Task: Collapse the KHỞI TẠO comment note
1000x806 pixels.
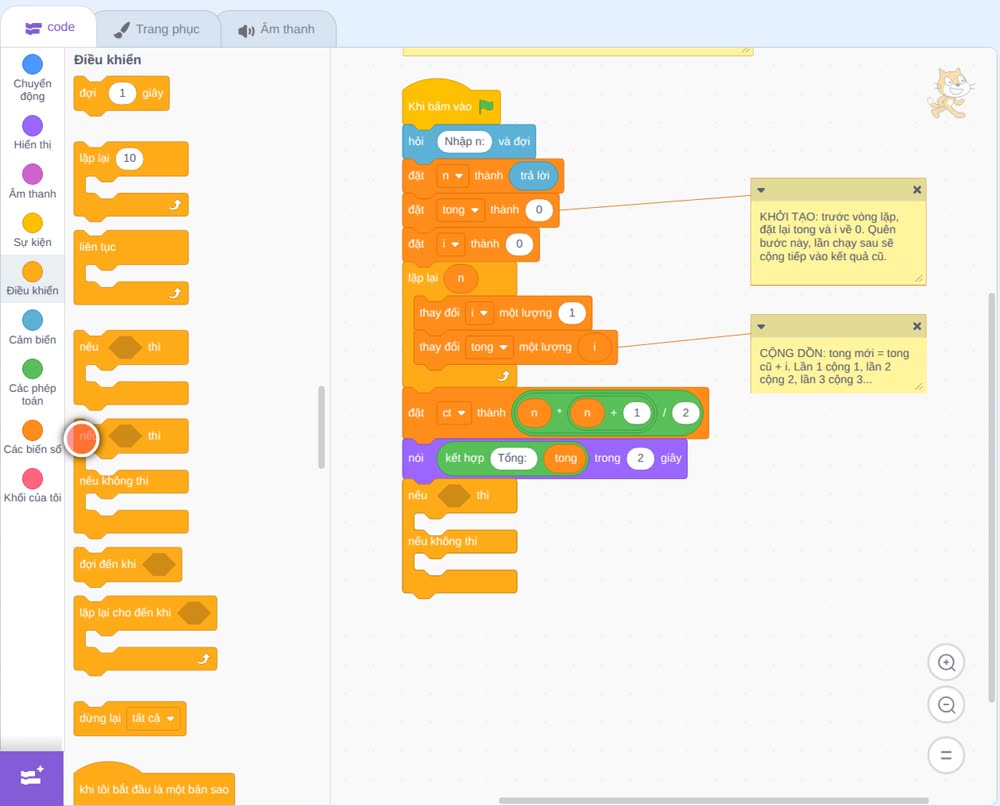Action: (x=761, y=190)
